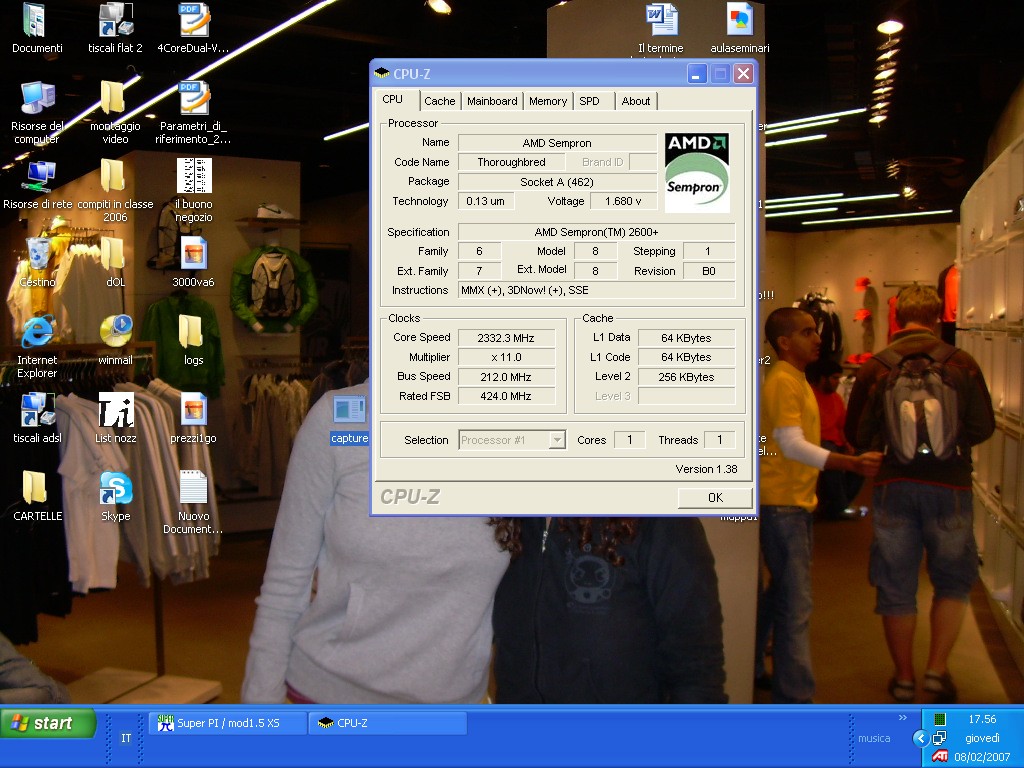Open the 4CoreDual-V PDF file
The width and height of the screenshot is (1024, 768).
[x=193, y=28]
